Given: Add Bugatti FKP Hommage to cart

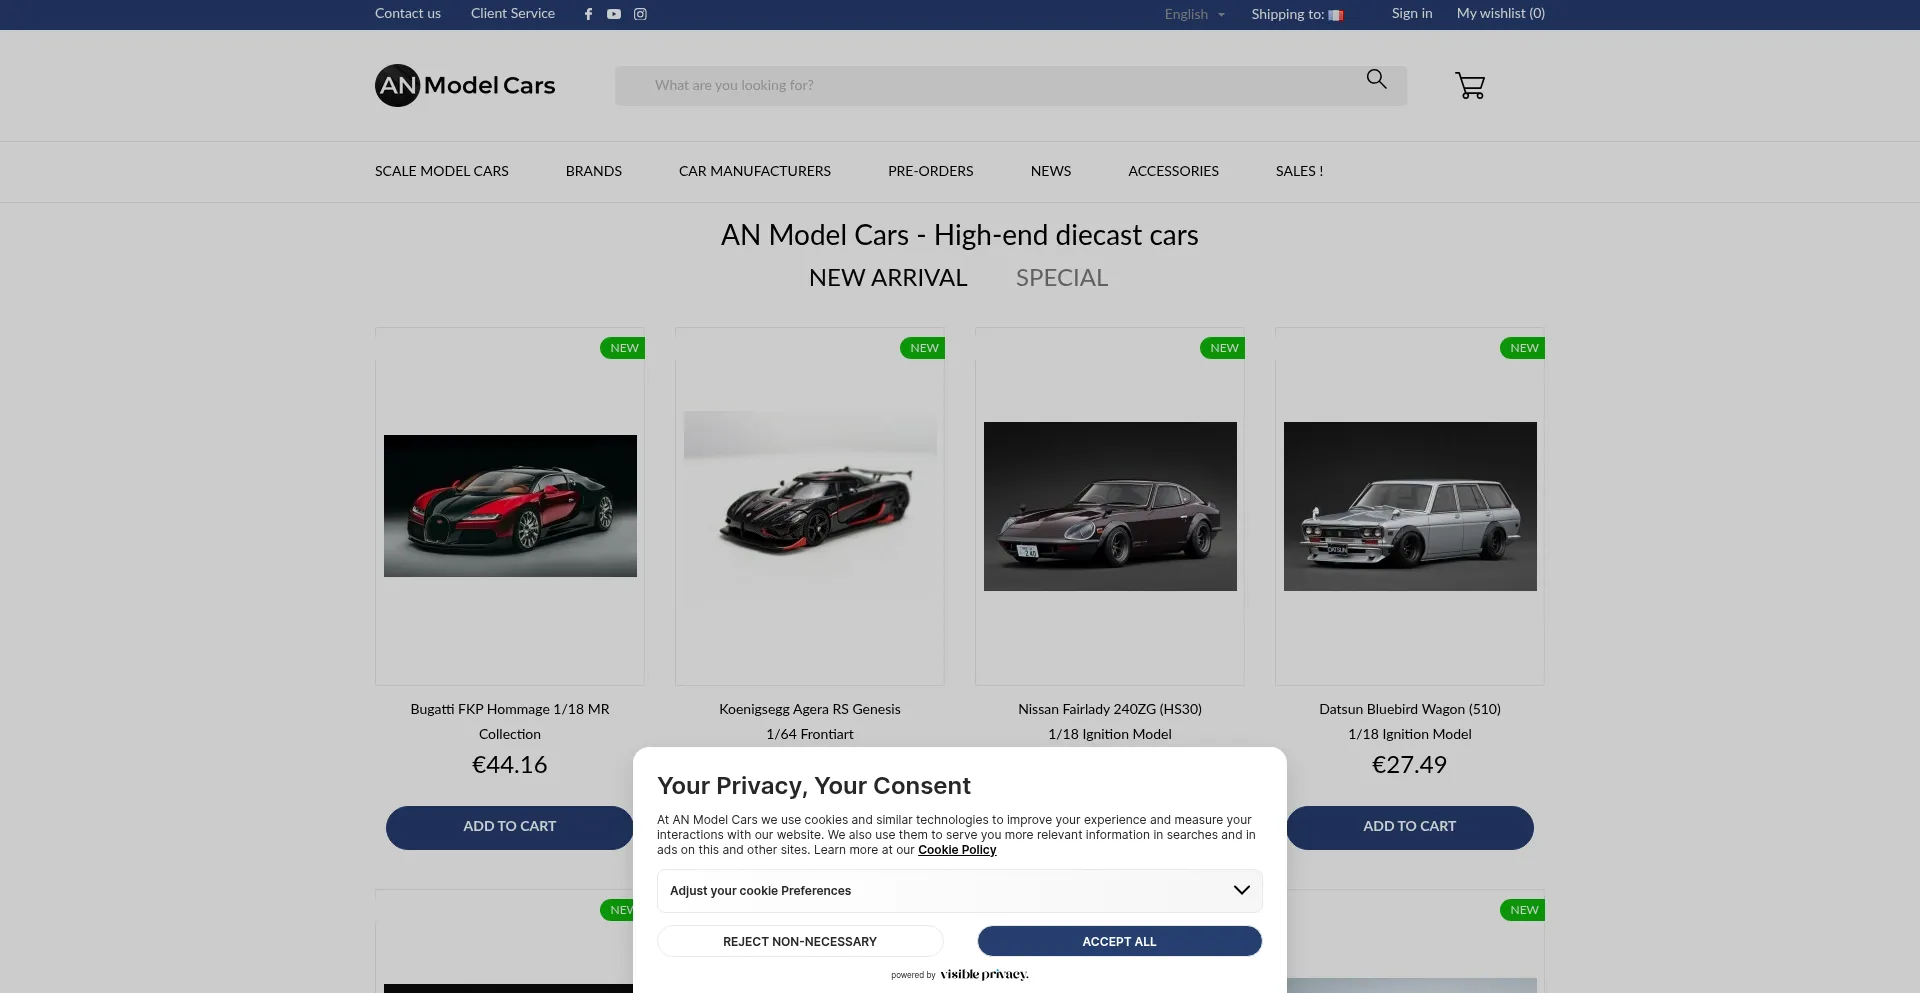Looking at the screenshot, I should point(510,827).
